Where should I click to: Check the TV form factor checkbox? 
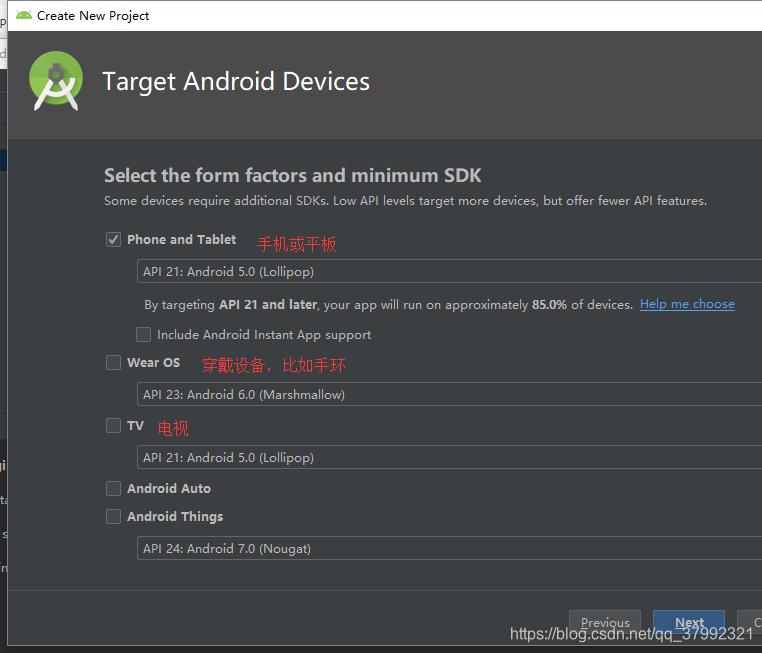pos(113,426)
